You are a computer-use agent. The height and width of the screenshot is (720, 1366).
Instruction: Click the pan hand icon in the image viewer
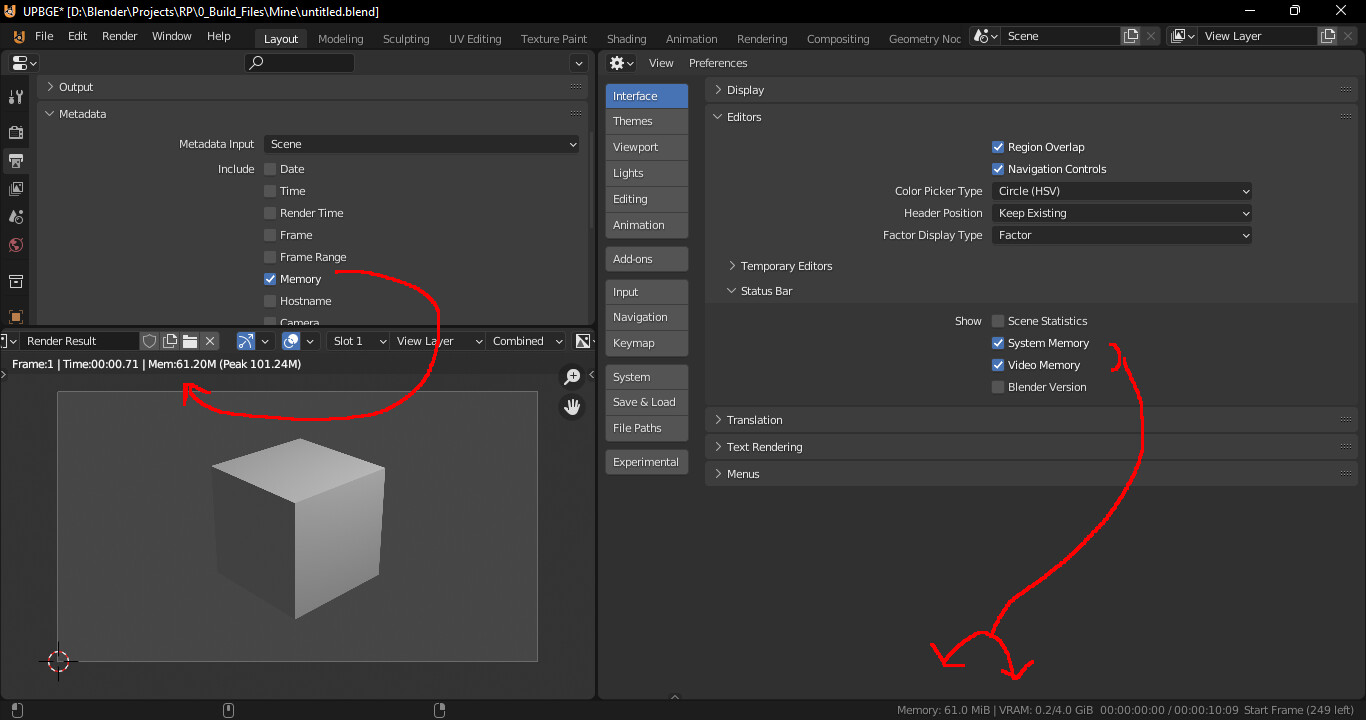572,407
